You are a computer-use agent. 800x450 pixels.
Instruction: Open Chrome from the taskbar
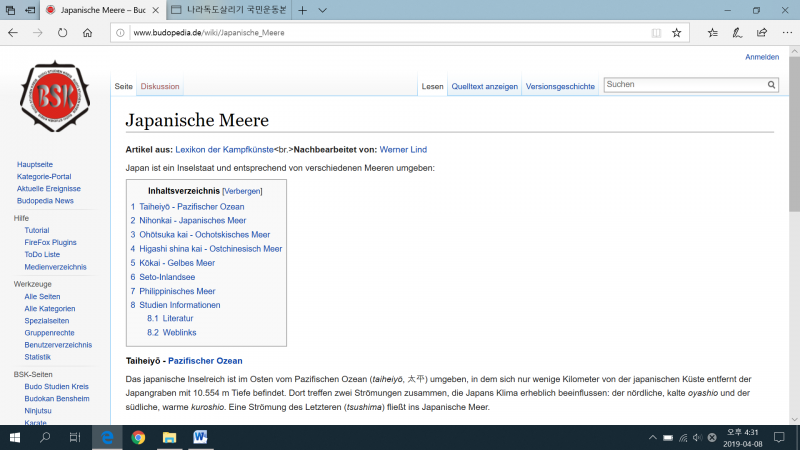point(138,437)
